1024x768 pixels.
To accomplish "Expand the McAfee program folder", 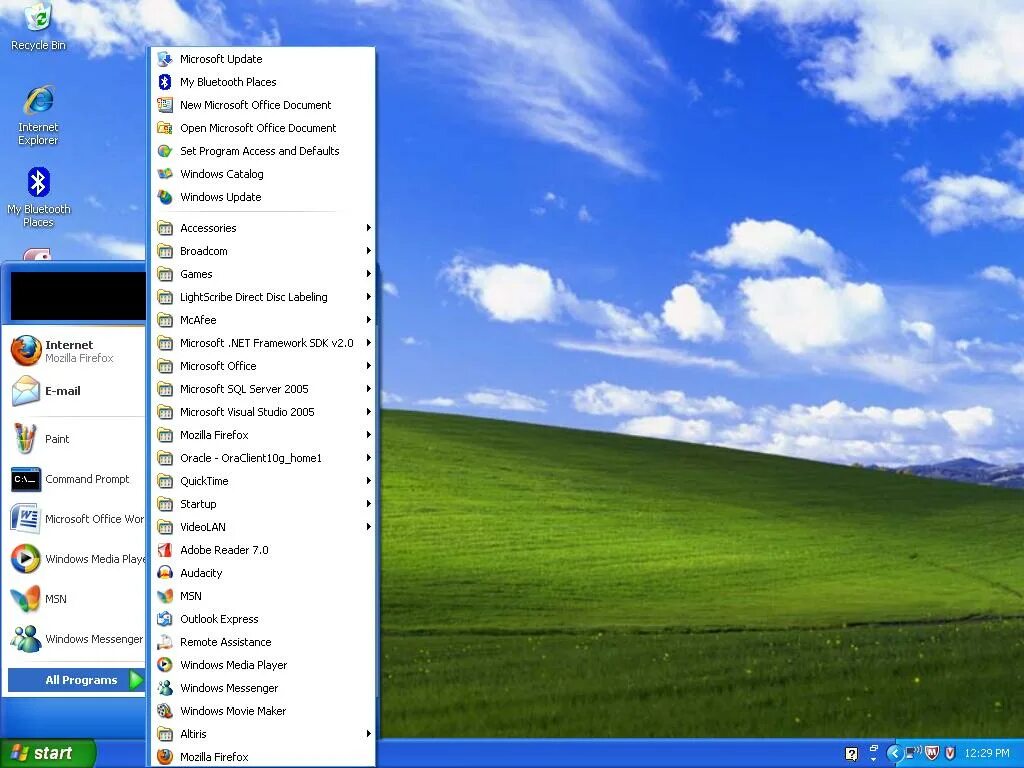I will pyautogui.click(x=263, y=319).
